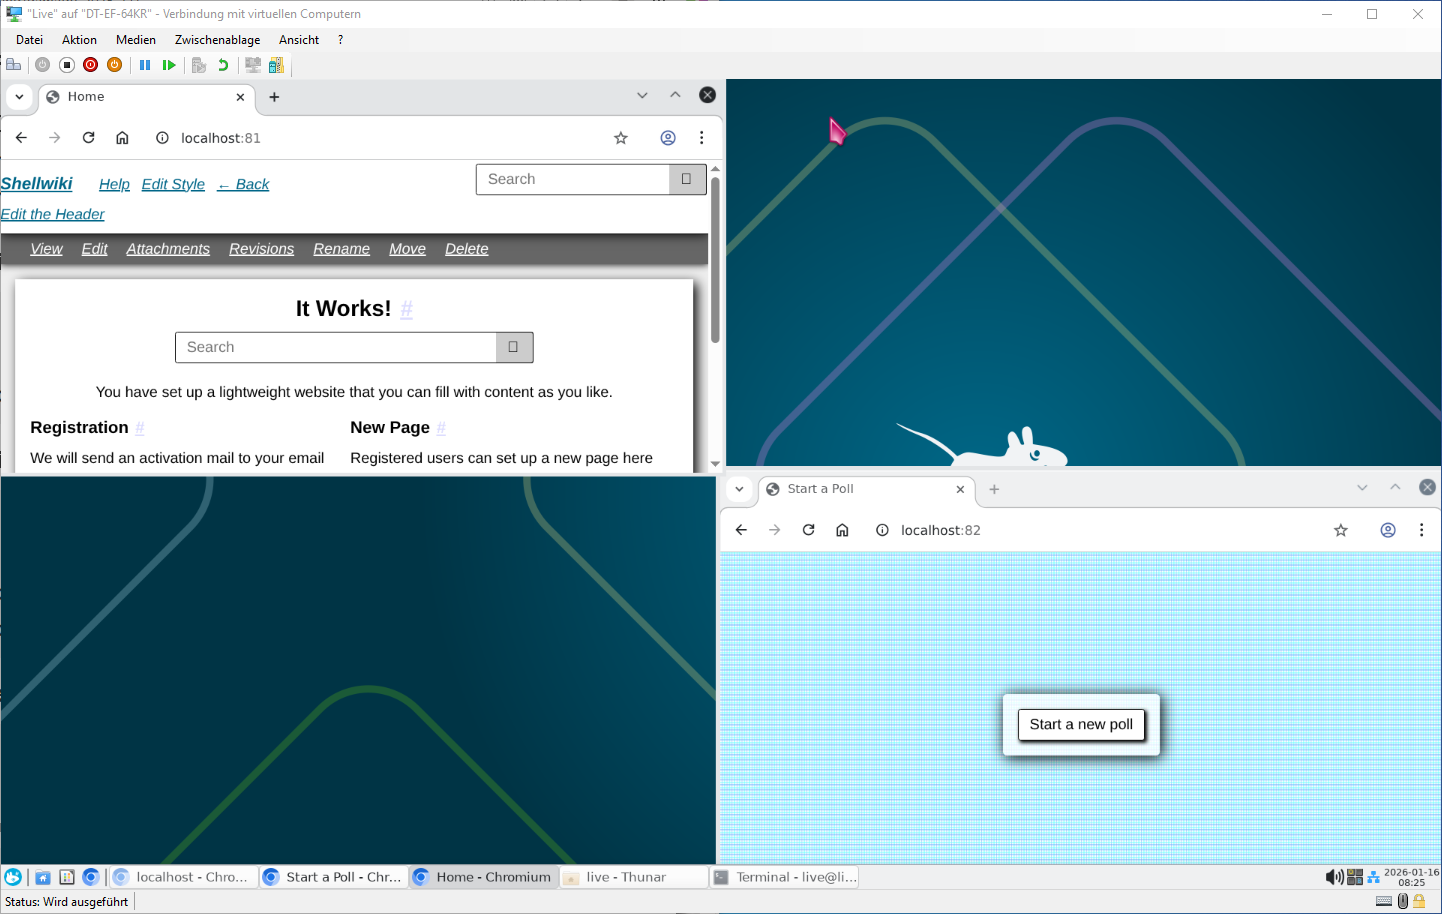Image resolution: width=1442 pixels, height=914 pixels.
Task: Open the Medien menu
Action: [135, 40]
